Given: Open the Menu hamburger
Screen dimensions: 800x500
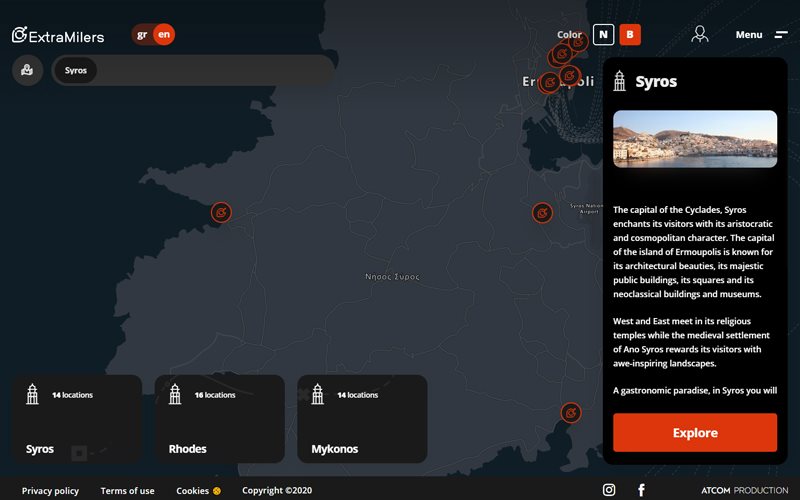Looking at the screenshot, I should coord(762,35).
